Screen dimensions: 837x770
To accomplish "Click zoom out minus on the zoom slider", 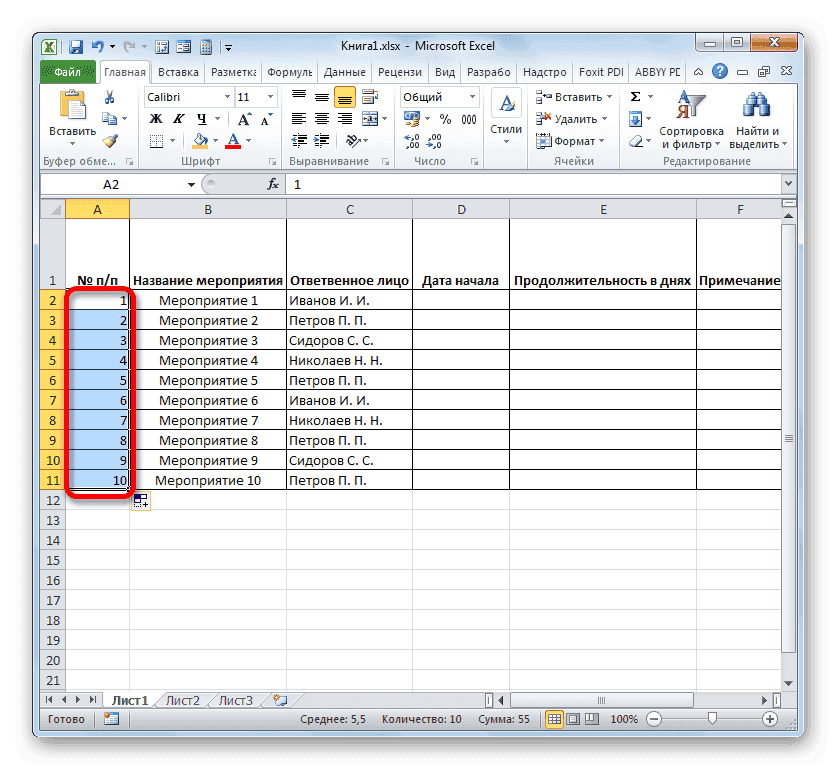I will [652, 718].
